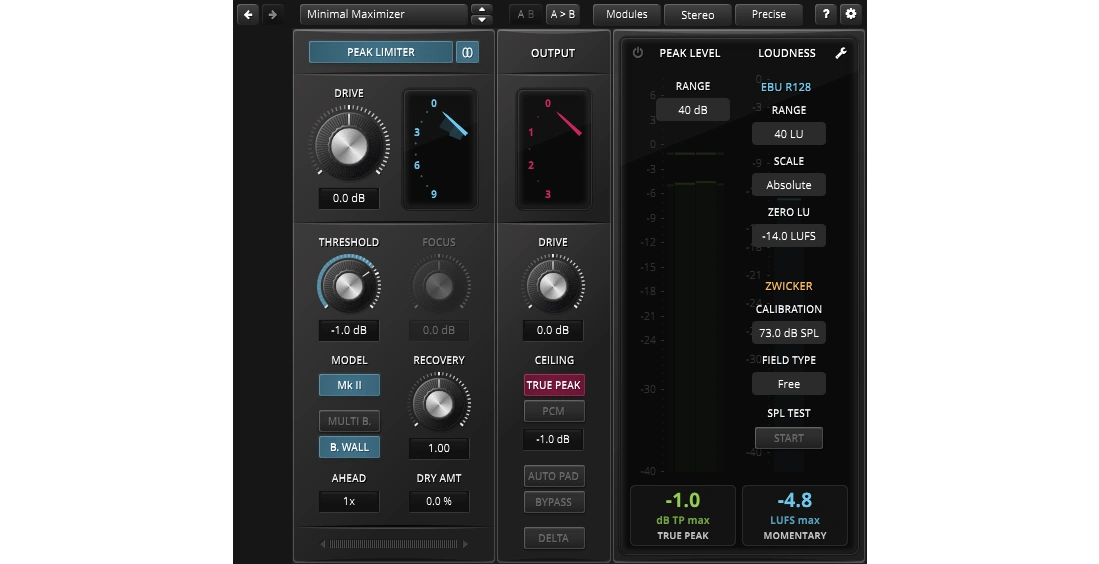The image size is (1099, 564).
Task: Edit the recovery 1.00 value field
Action: point(439,448)
